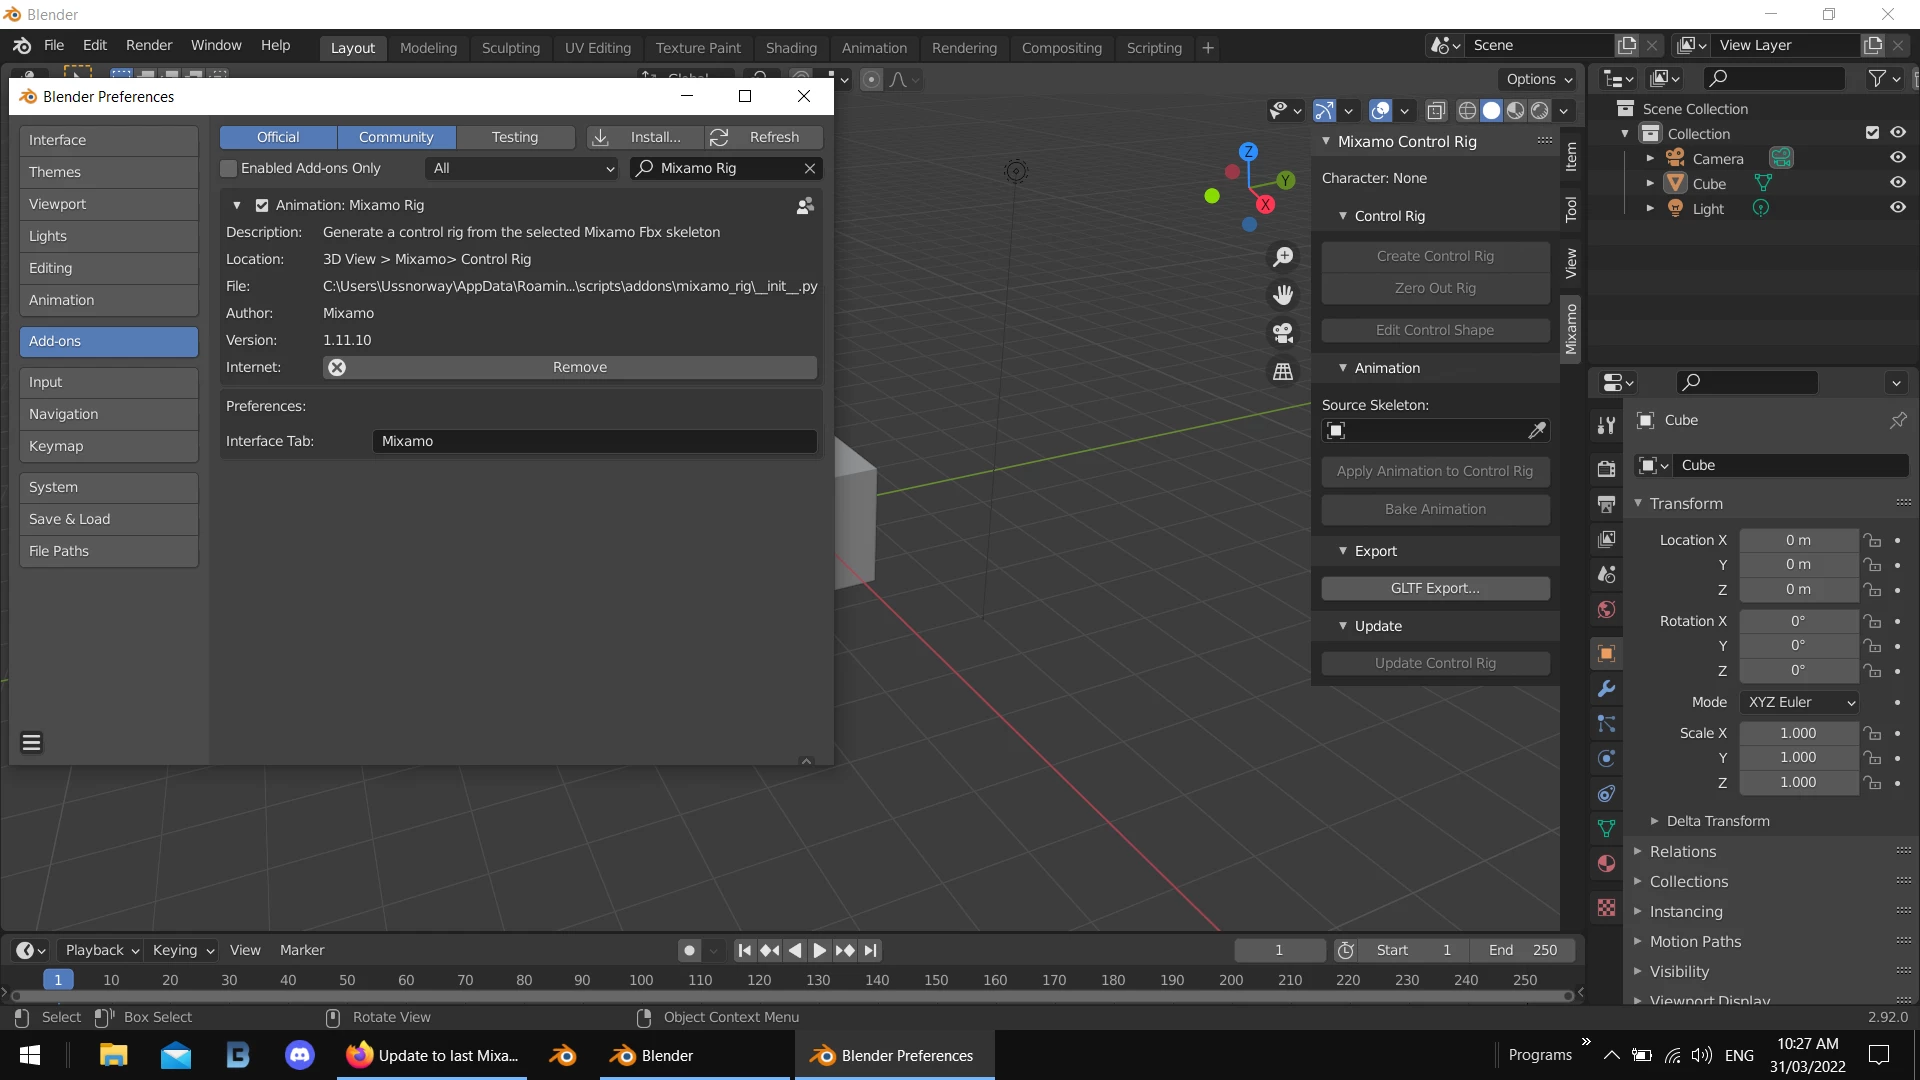Open the rotation Mode XYZ Euler dropdown
Viewport: 1920px width, 1080px height.
(x=1800, y=702)
